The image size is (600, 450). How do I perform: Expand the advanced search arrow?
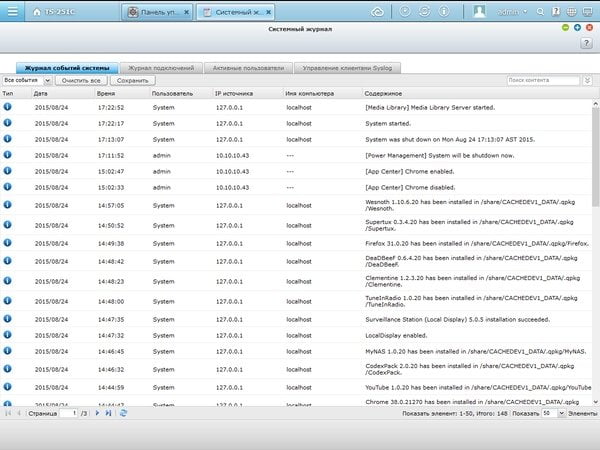tap(587, 80)
